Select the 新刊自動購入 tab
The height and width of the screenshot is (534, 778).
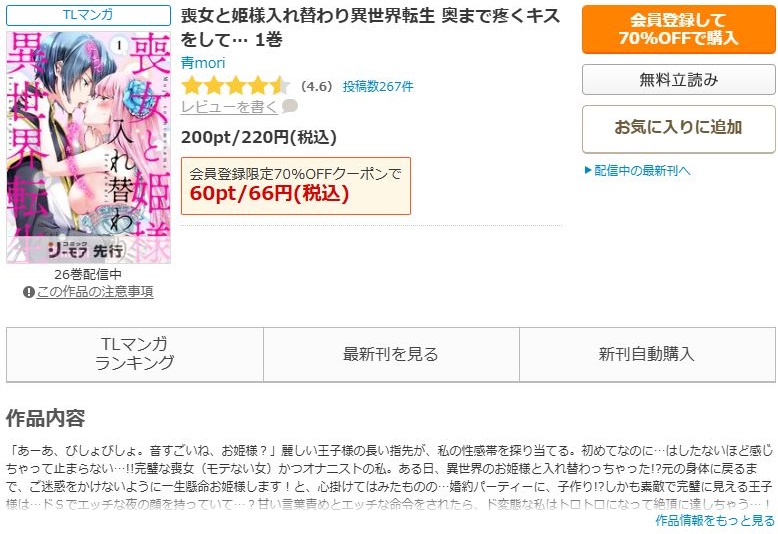pos(647,354)
